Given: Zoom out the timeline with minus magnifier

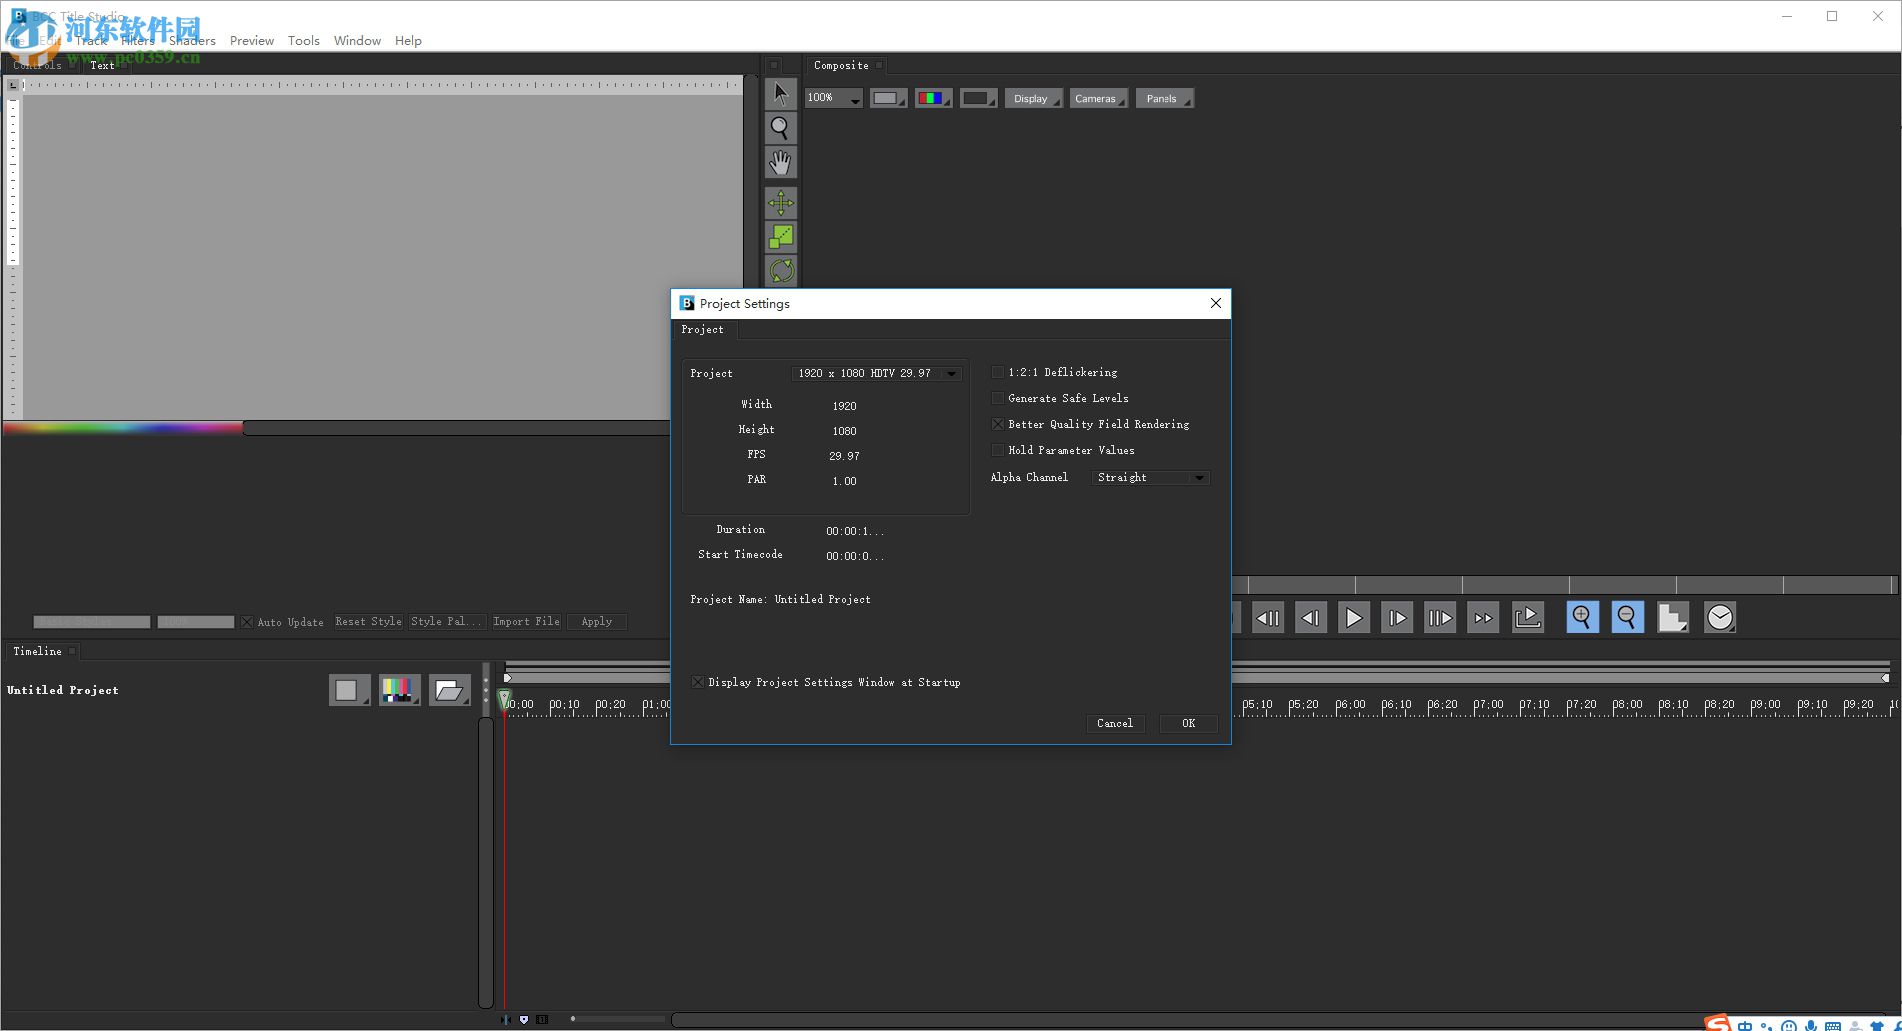Looking at the screenshot, I should (x=1627, y=617).
